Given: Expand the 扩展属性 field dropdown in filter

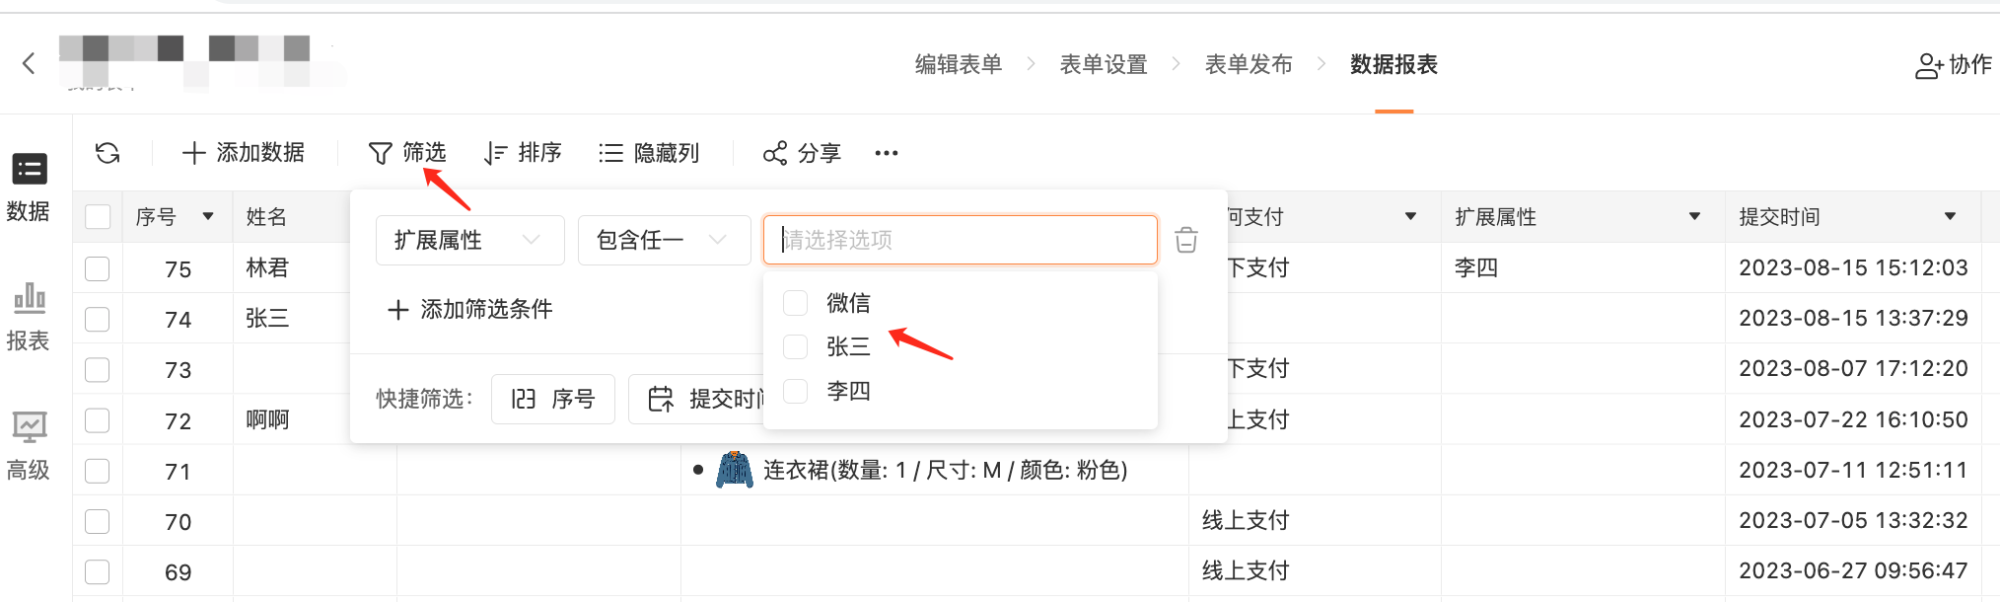Looking at the screenshot, I should point(470,240).
